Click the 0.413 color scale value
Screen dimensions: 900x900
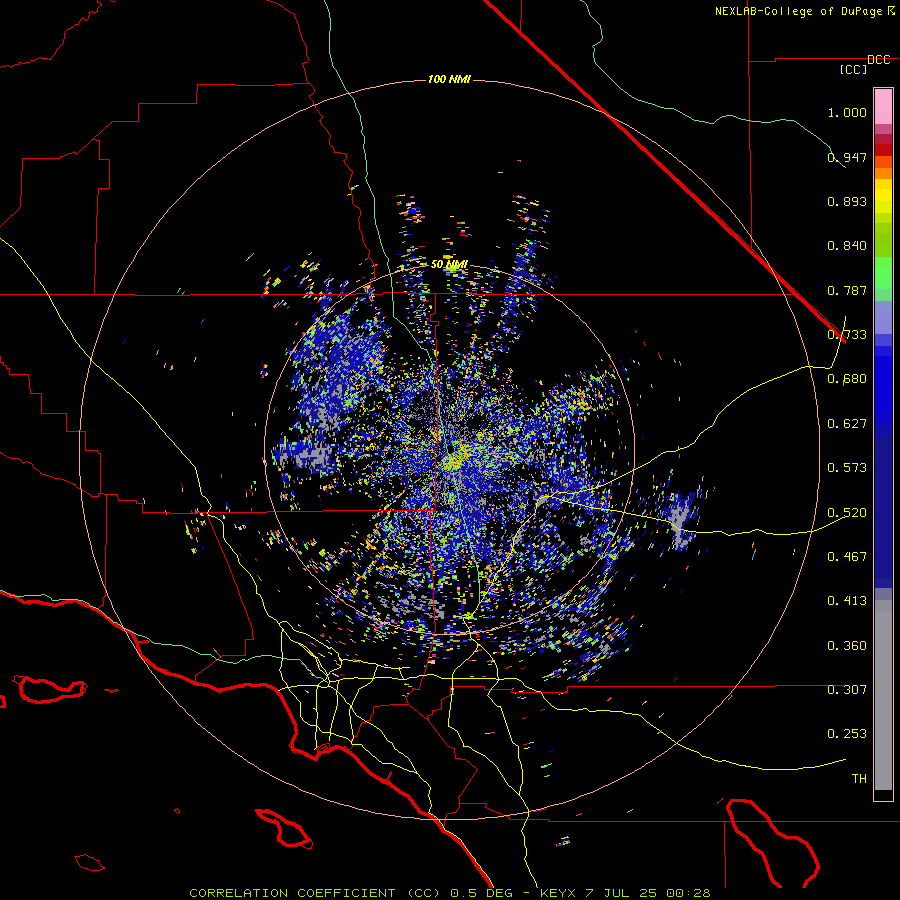click(x=847, y=601)
